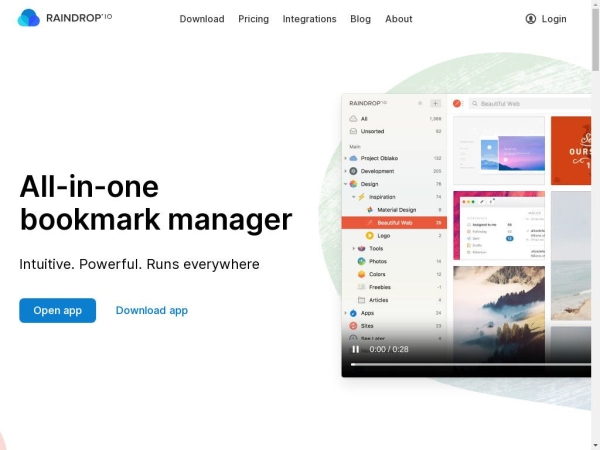
Task: Click the Design colorful collection icon
Action: click(x=353, y=184)
